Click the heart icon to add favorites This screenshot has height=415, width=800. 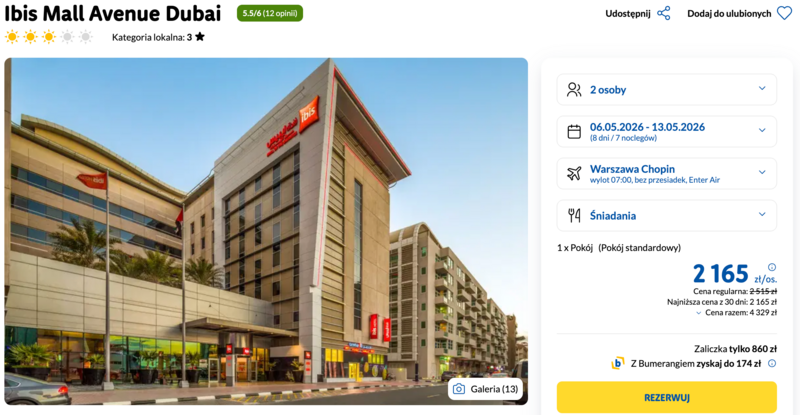coord(785,13)
